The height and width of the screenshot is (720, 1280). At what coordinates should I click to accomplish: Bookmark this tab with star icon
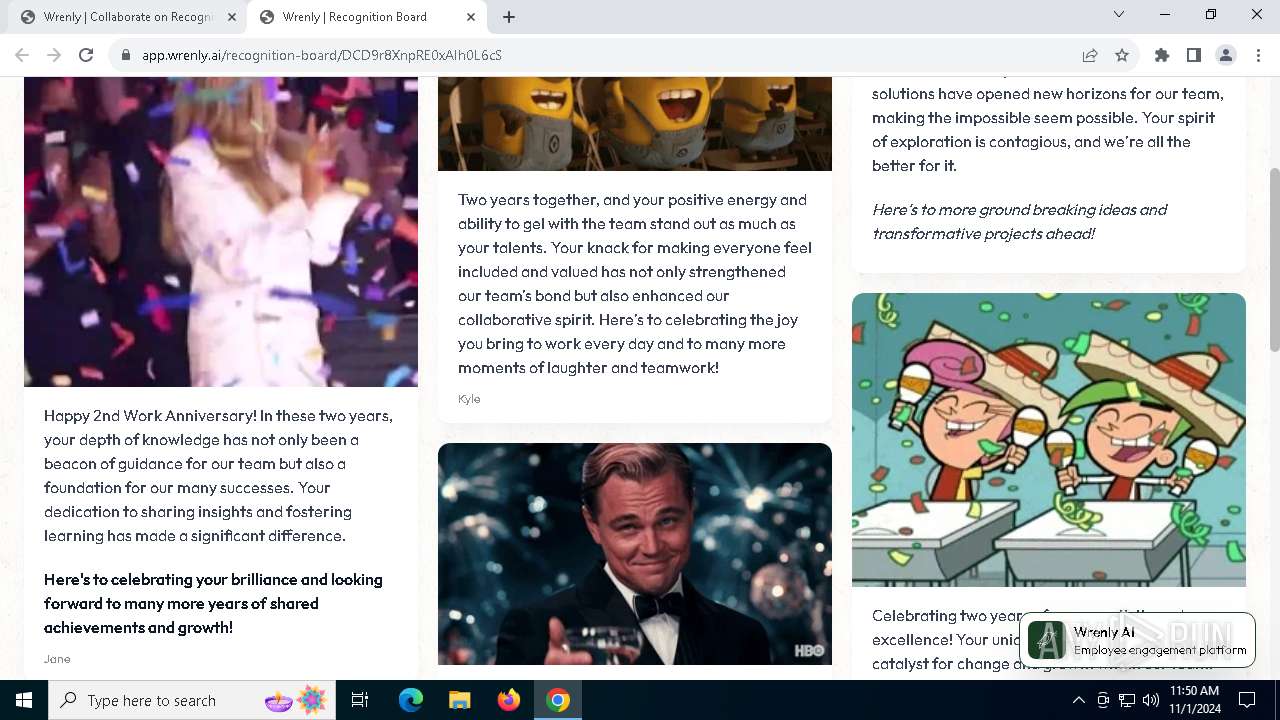click(x=1122, y=55)
